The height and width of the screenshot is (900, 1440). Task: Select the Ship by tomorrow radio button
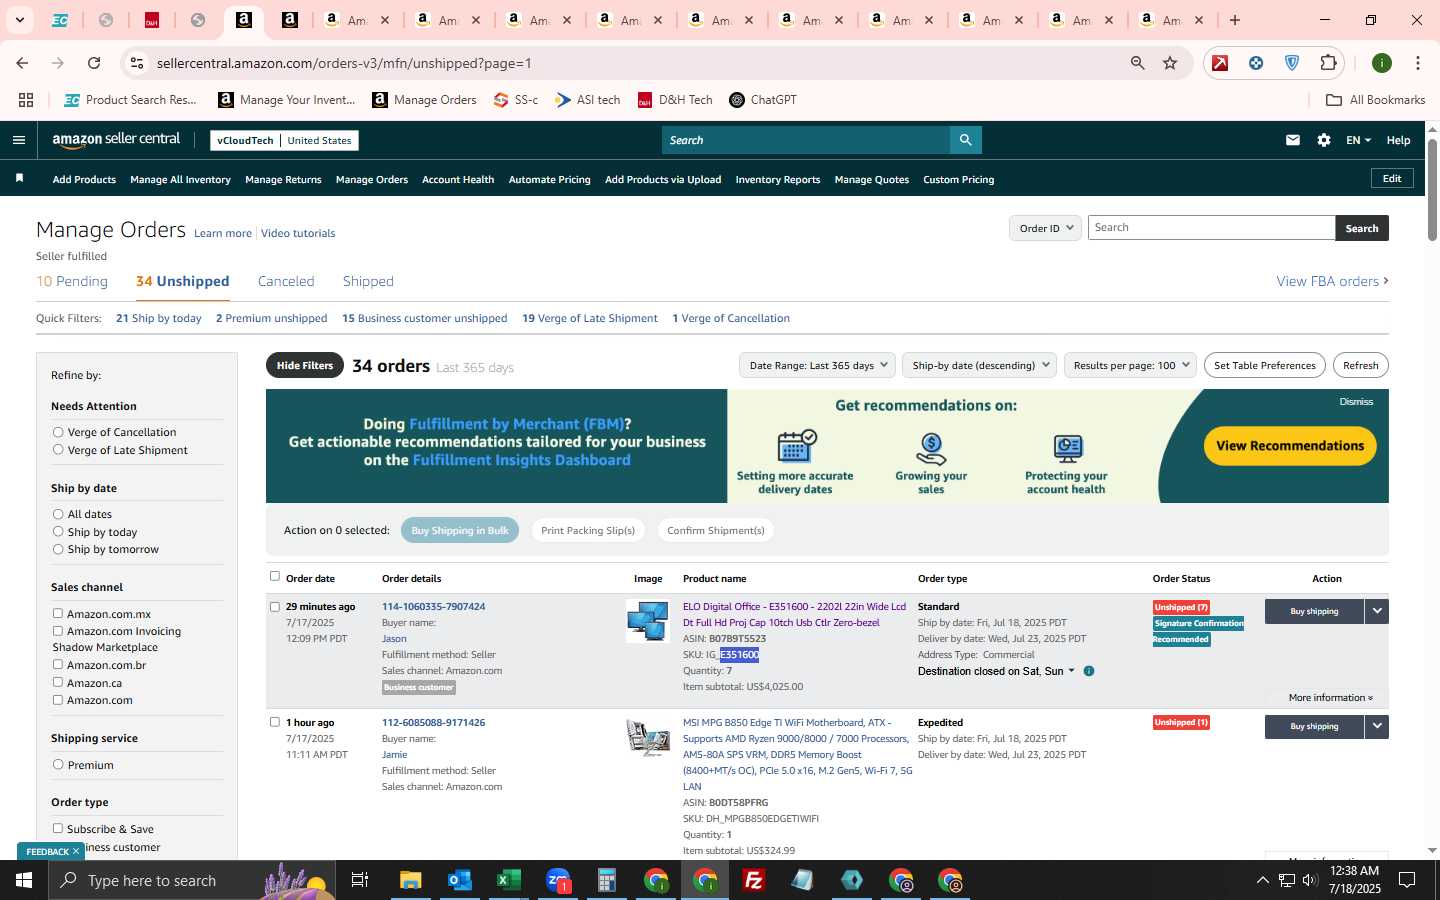point(58,549)
